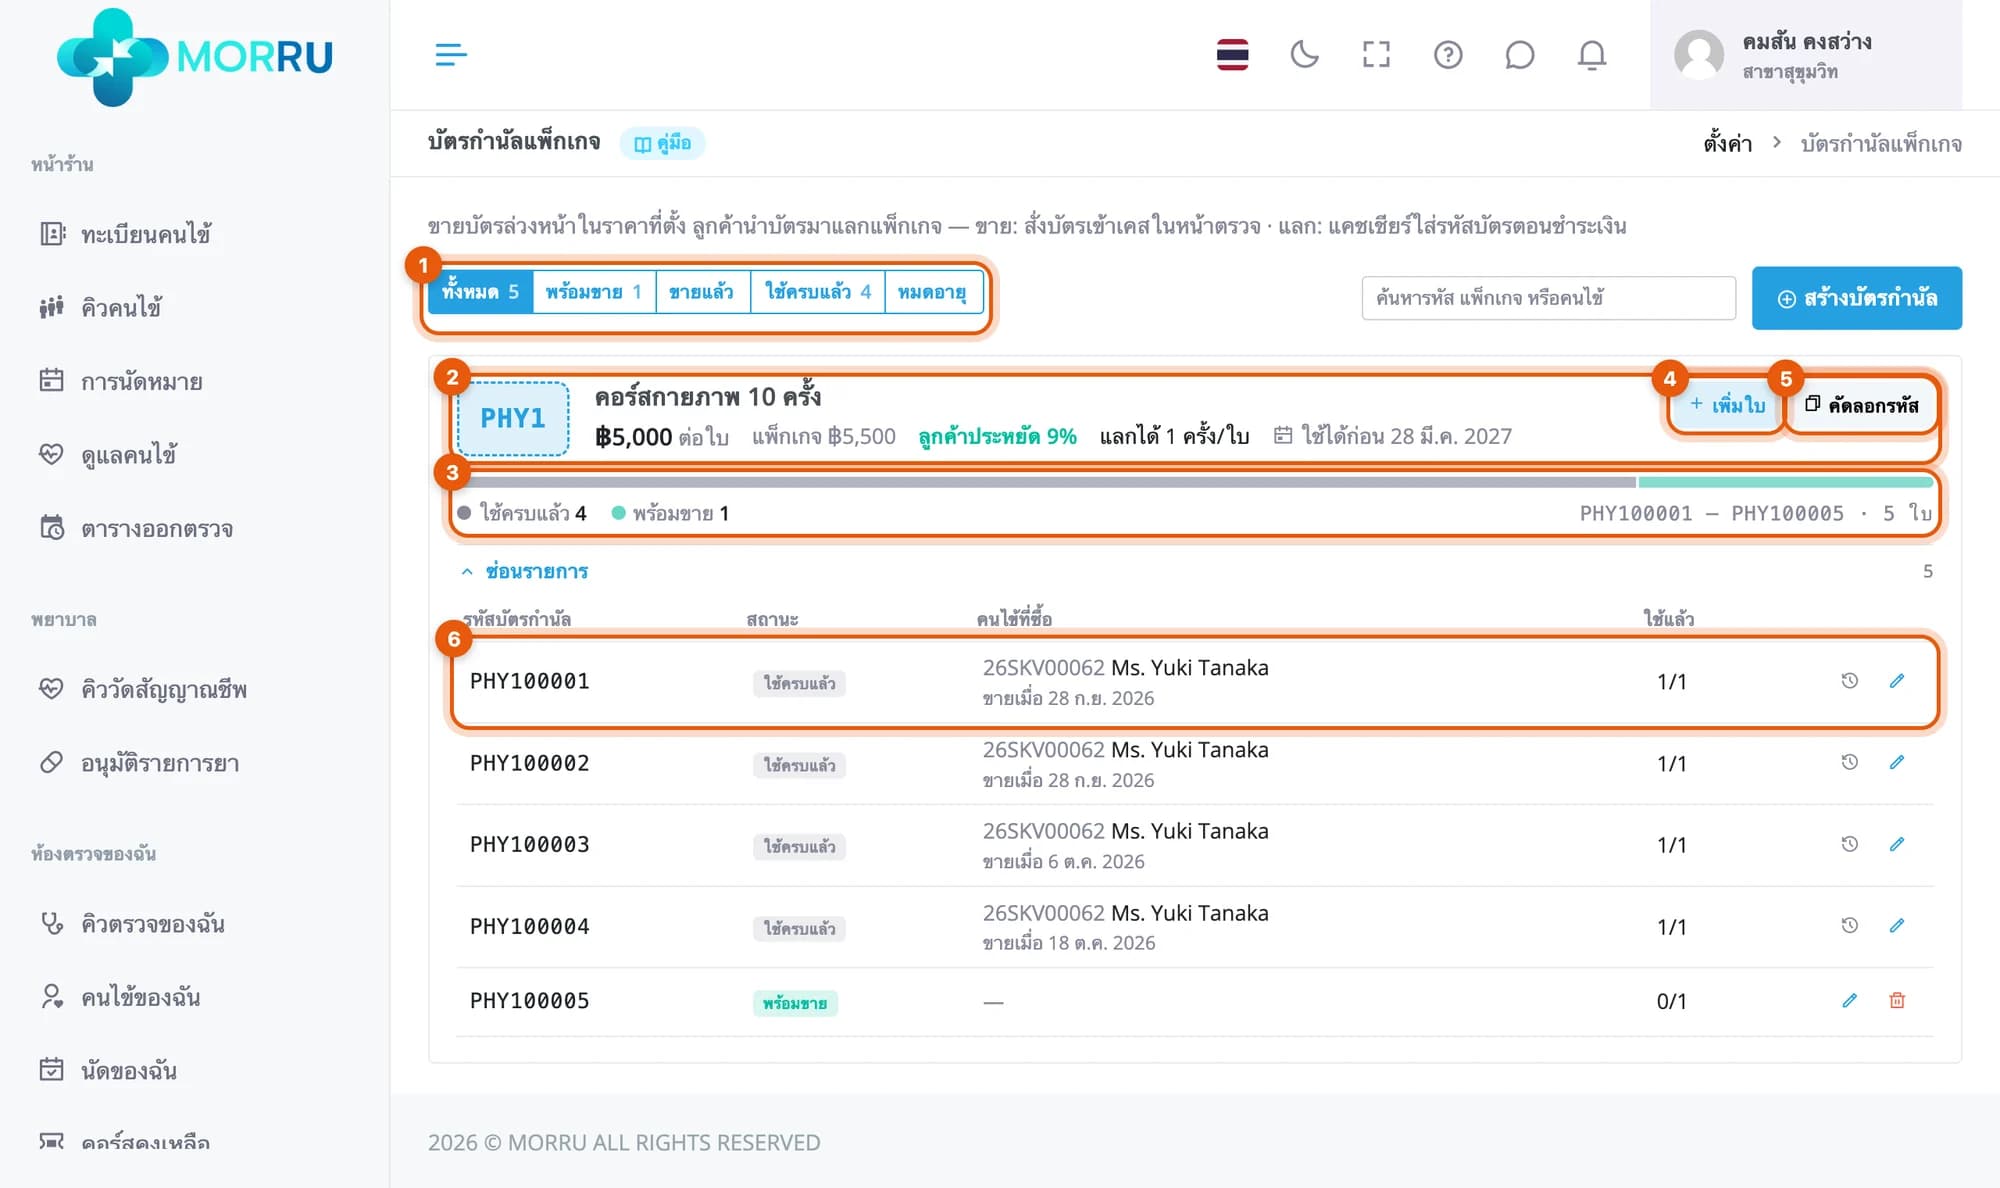The width and height of the screenshot is (2000, 1188).
Task: View history icon for PHY100003
Action: click(x=1850, y=844)
